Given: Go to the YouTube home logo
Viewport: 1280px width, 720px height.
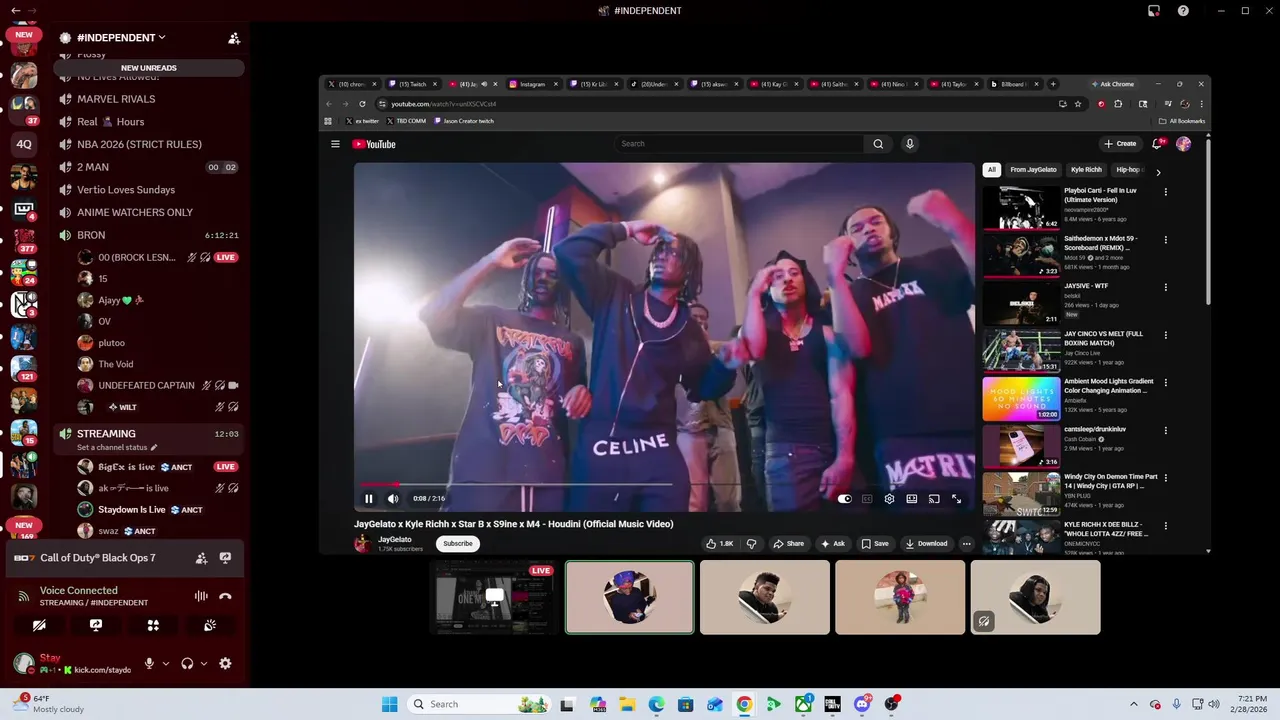Looking at the screenshot, I should click(374, 144).
